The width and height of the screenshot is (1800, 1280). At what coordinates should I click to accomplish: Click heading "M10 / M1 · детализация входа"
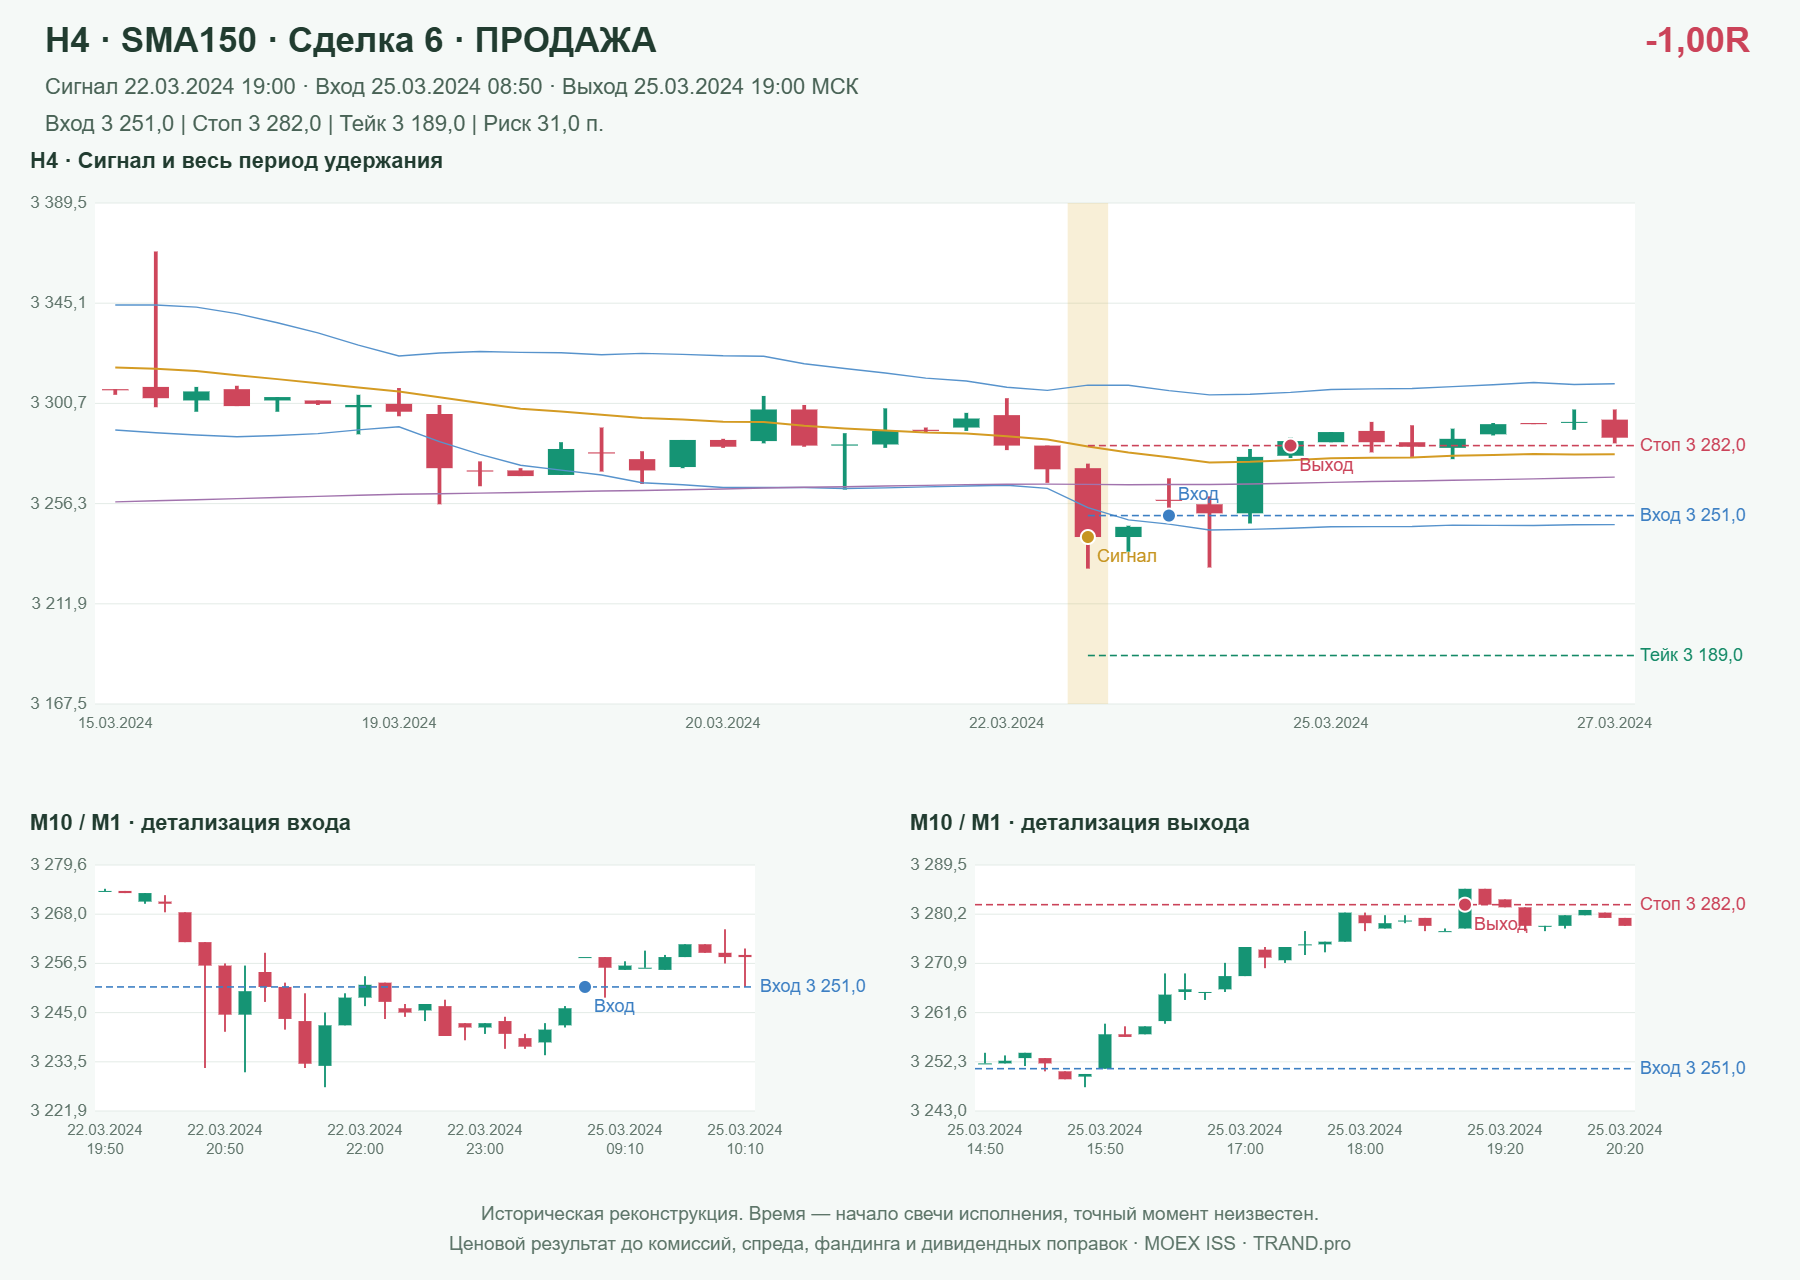(190, 823)
